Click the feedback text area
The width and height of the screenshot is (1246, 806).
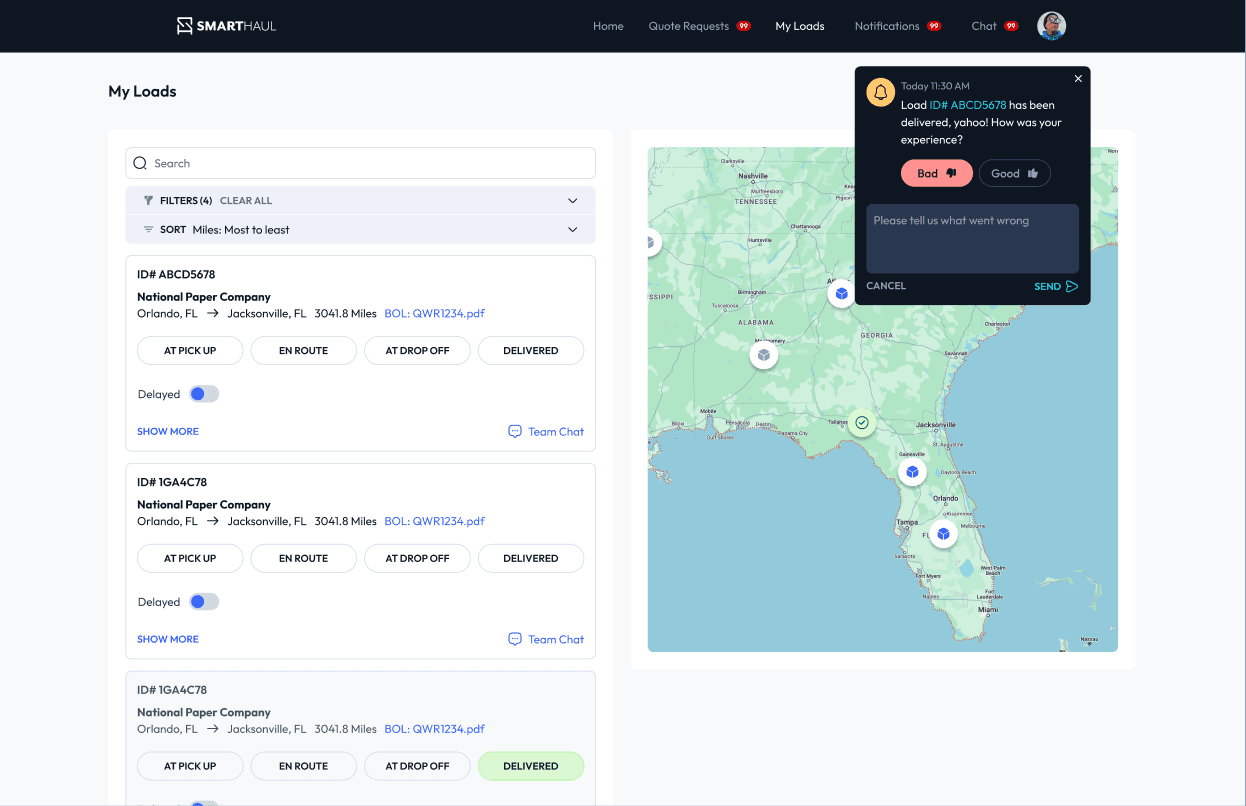[972, 239]
